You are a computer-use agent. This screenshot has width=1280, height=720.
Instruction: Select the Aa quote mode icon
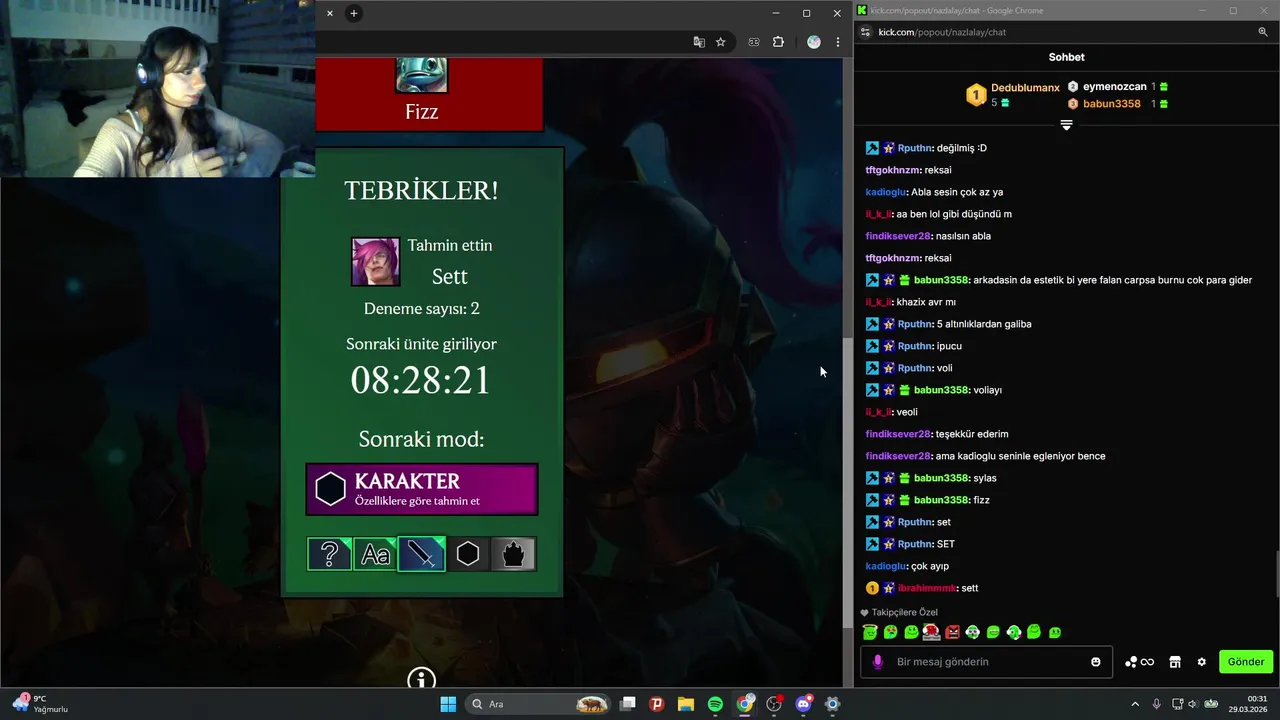(375, 554)
